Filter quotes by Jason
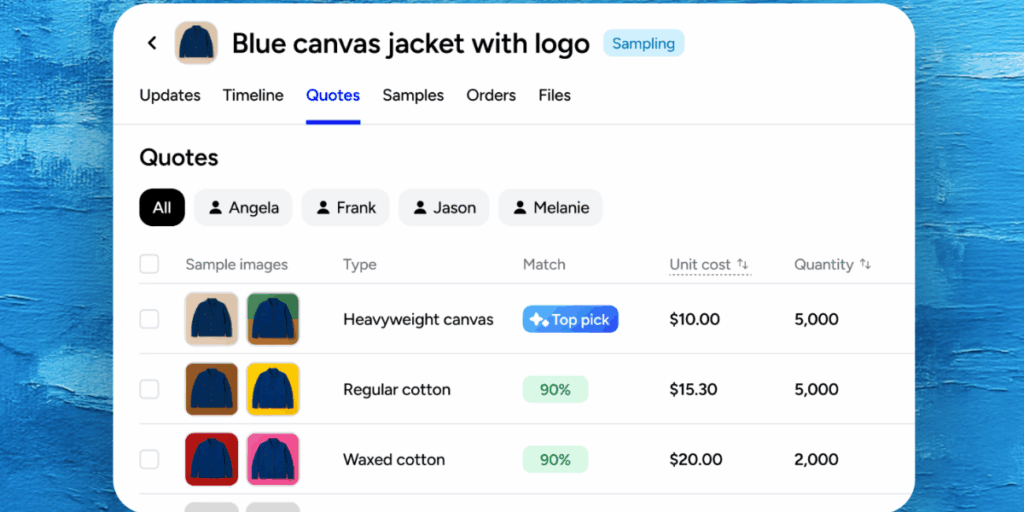The height and width of the screenshot is (512, 1024). (x=443, y=208)
